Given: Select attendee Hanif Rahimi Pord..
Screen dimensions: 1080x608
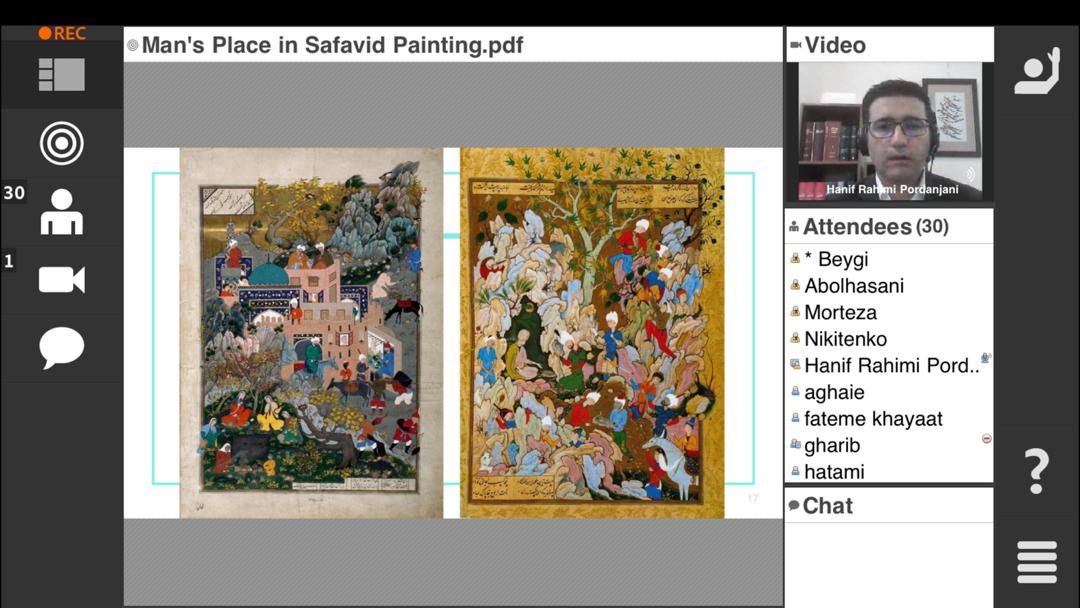Looking at the screenshot, I should coord(889,366).
